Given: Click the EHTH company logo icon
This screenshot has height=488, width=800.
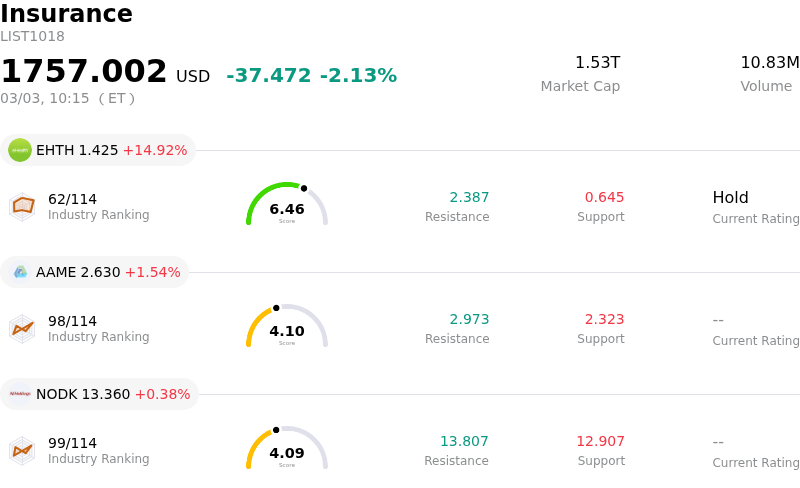Looking at the screenshot, I should click(20, 150).
